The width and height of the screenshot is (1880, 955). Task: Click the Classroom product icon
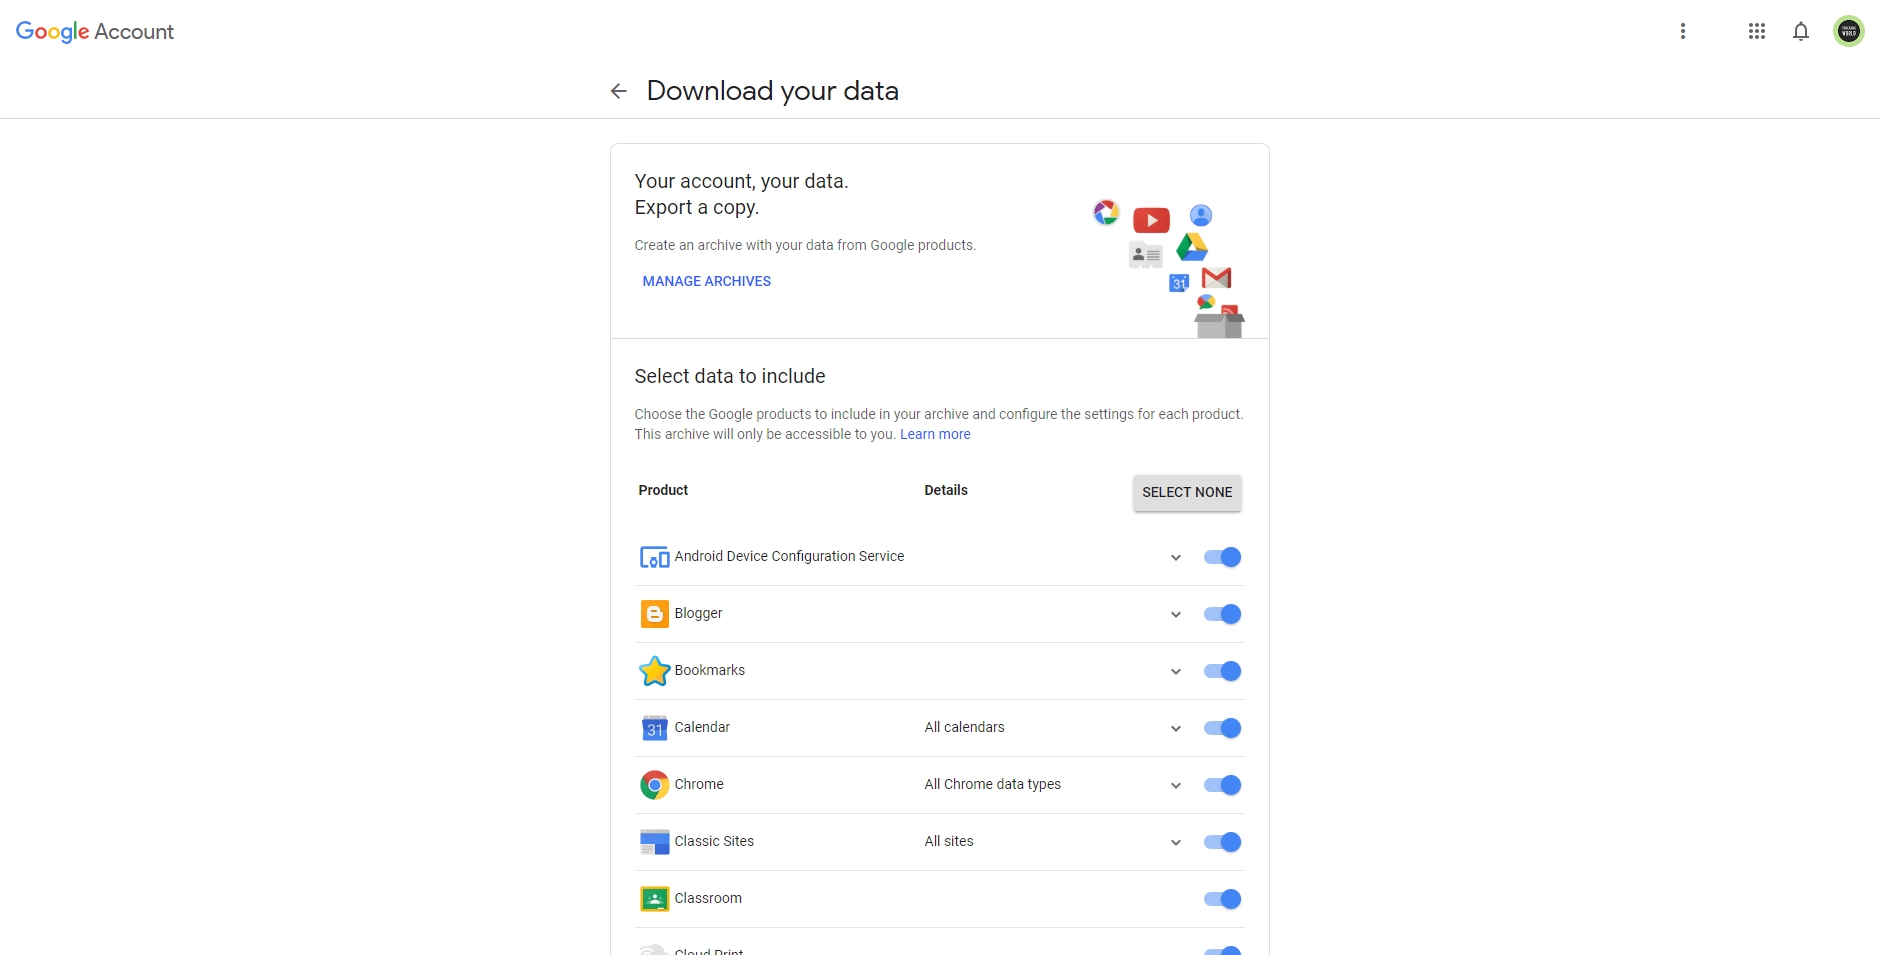click(655, 899)
